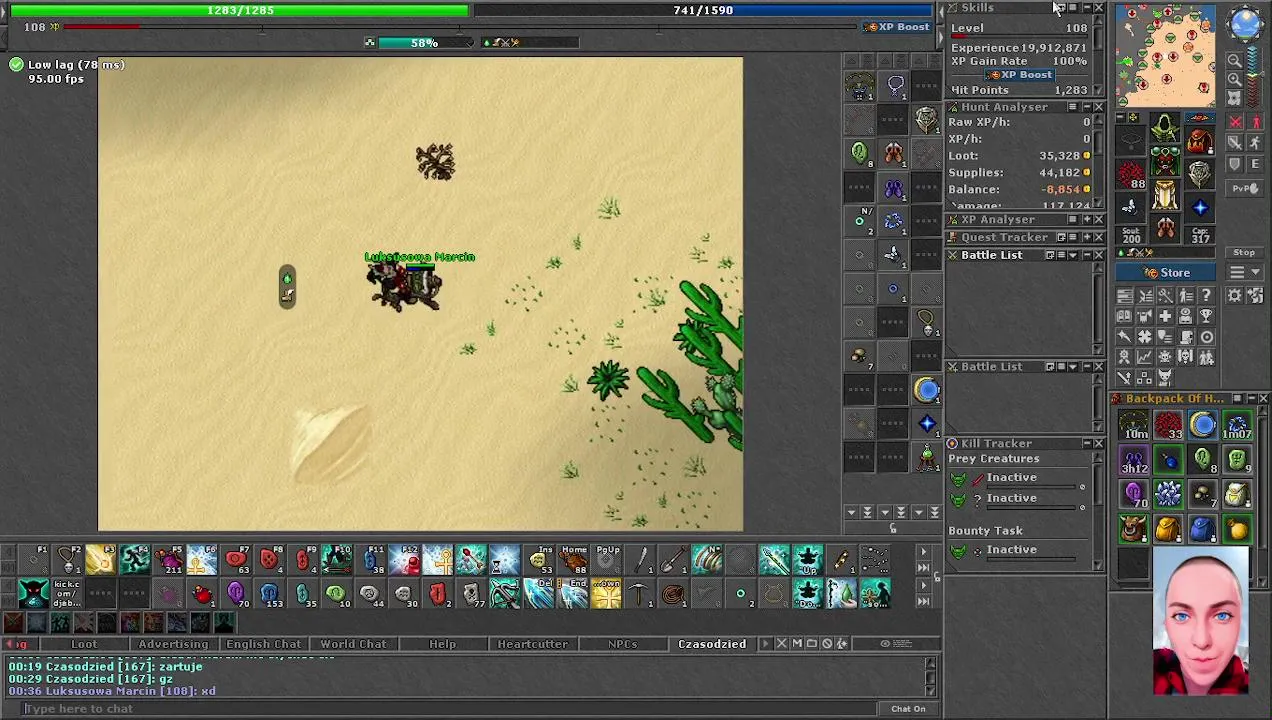Screen dimensions: 1272x720
Task: Collapse the Hunt Analyser panel
Action: click(1087, 106)
